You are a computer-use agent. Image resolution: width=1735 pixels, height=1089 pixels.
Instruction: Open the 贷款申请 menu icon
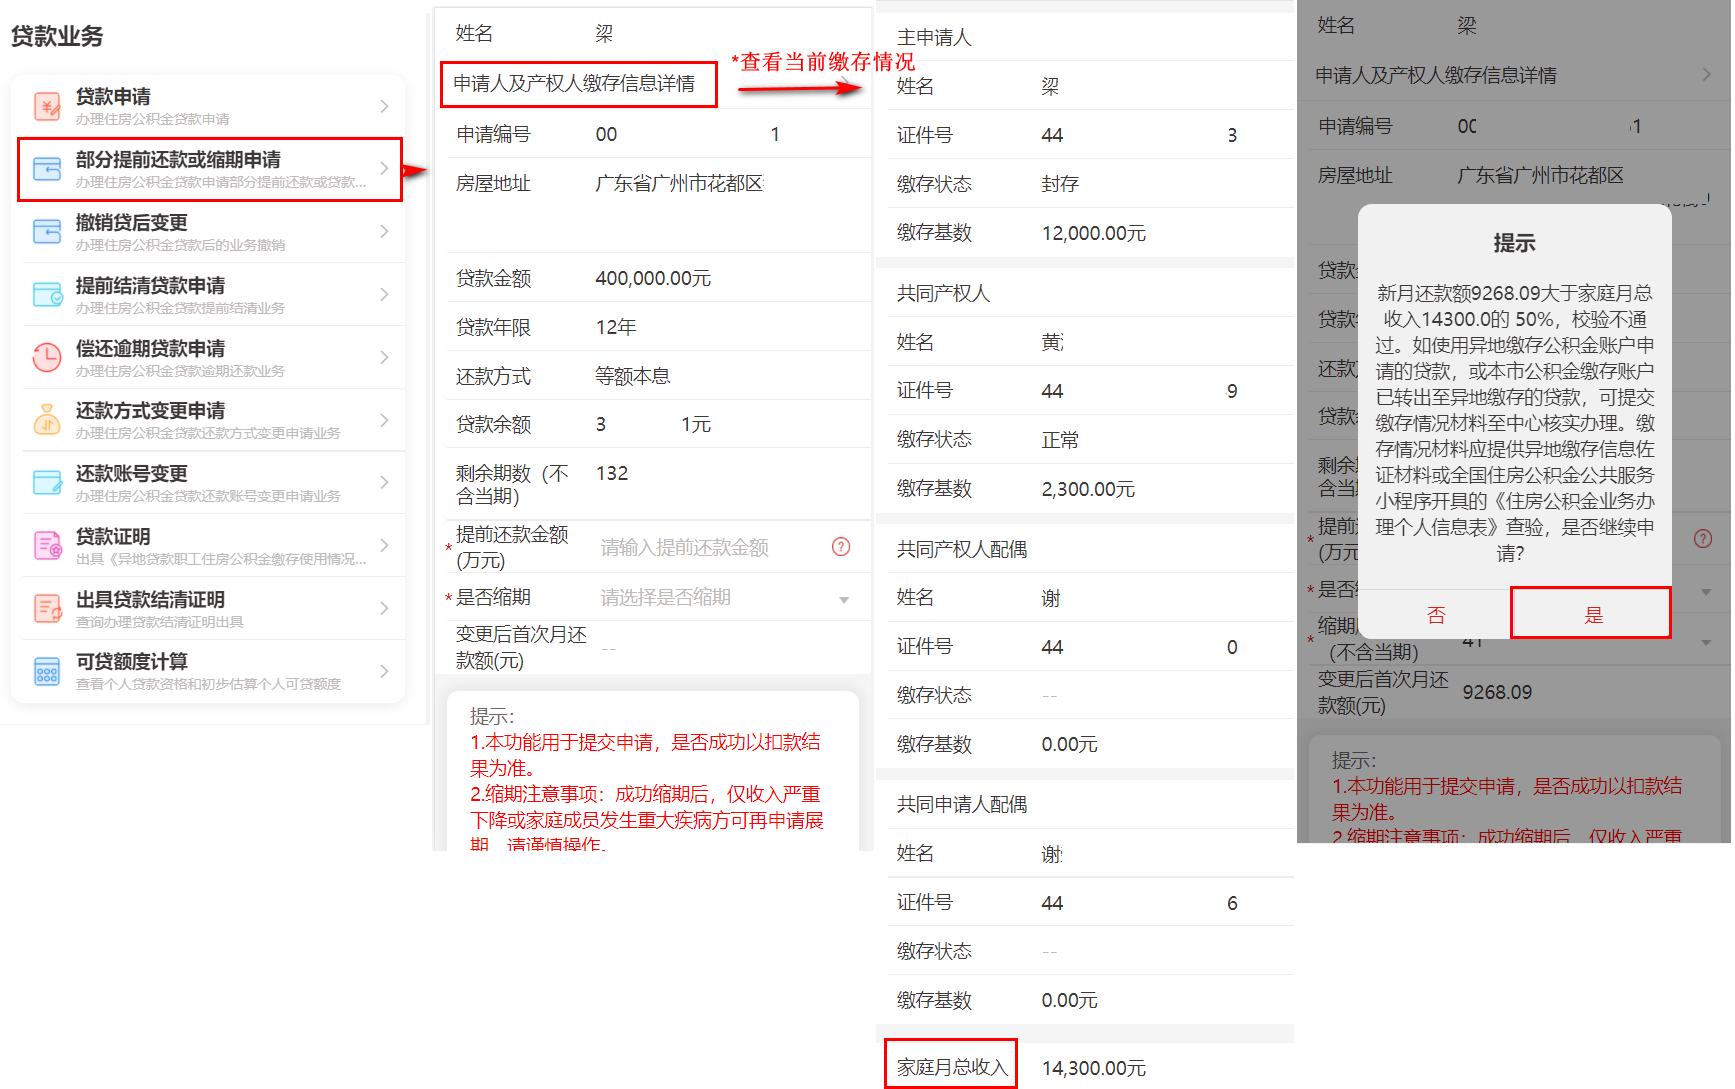[47, 106]
